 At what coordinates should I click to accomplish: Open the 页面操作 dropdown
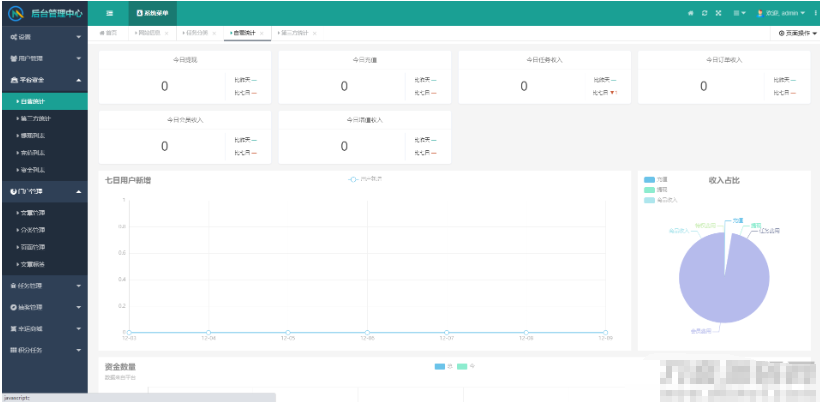(x=797, y=33)
